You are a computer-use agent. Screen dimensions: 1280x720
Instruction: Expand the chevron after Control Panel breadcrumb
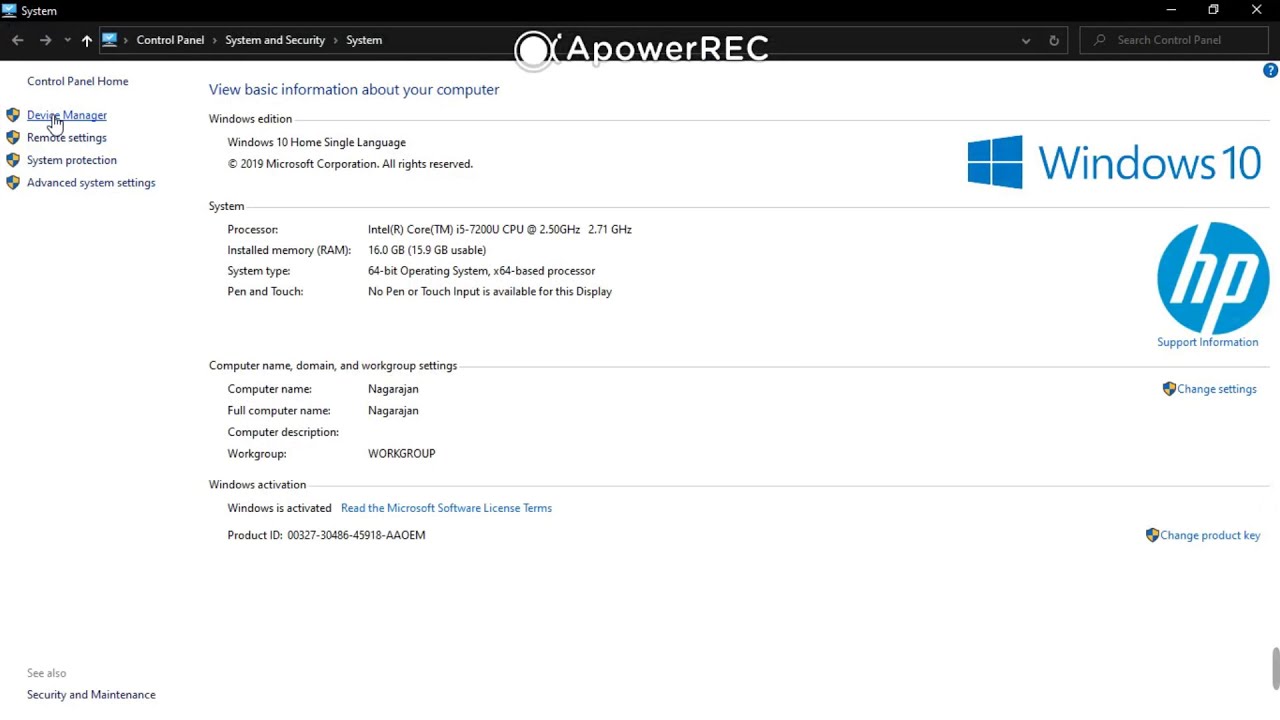[x=215, y=40]
